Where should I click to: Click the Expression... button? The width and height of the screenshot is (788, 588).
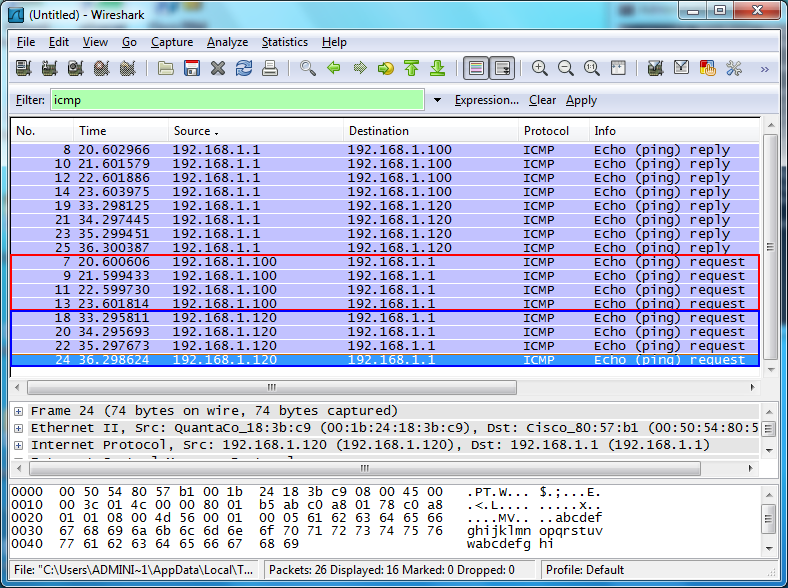[x=486, y=100]
